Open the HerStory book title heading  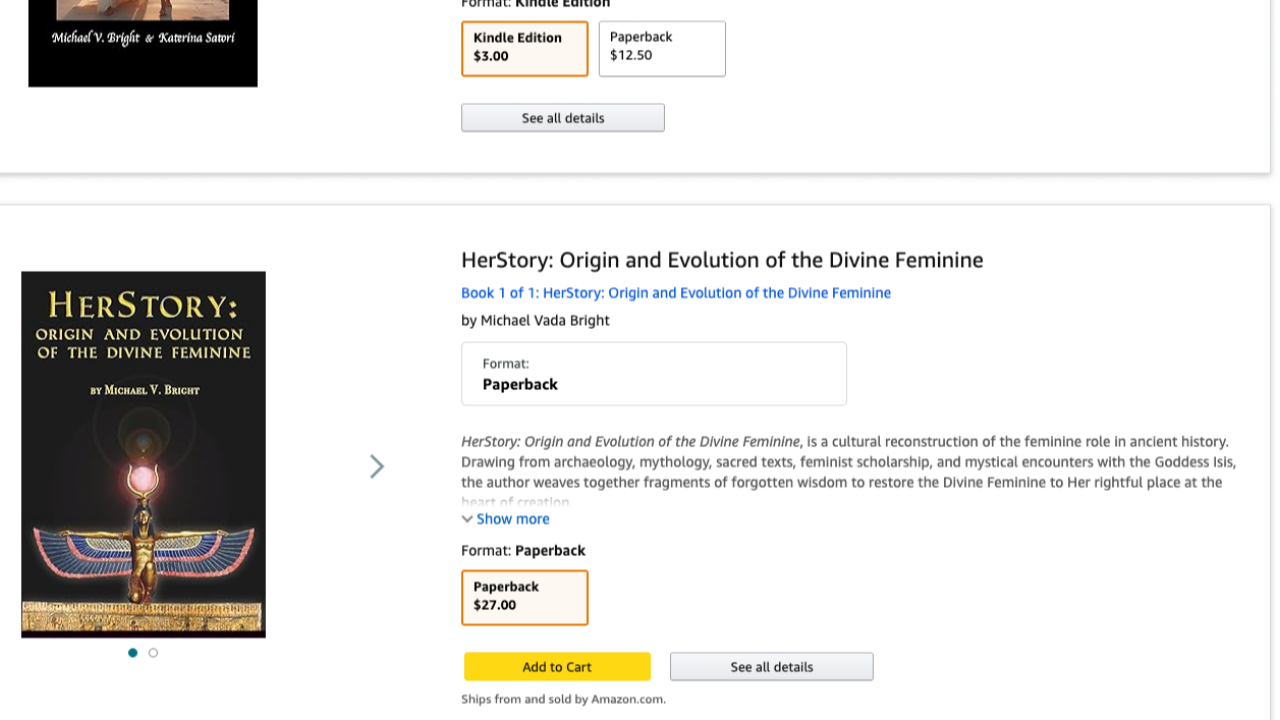click(721, 260)
